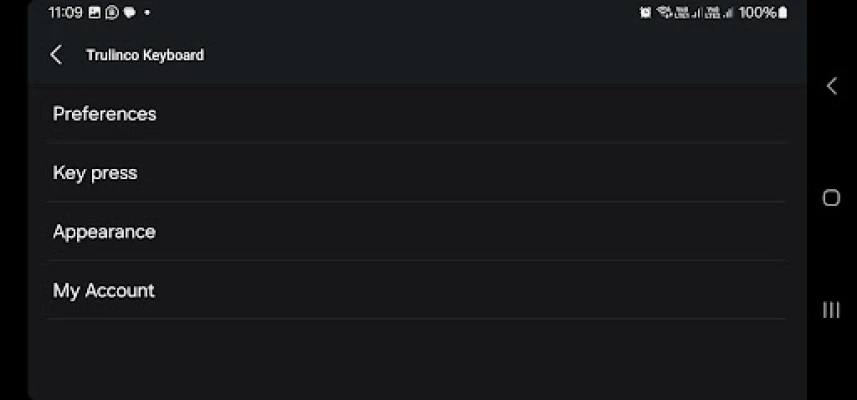Viewport: 857px width, 400px height.
Task: Tap the second SIM signal indicator
Action: (720, 13)
